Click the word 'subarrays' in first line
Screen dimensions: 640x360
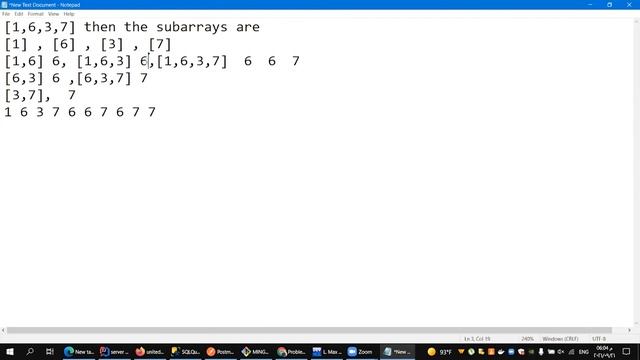click(x=192, y=27)
